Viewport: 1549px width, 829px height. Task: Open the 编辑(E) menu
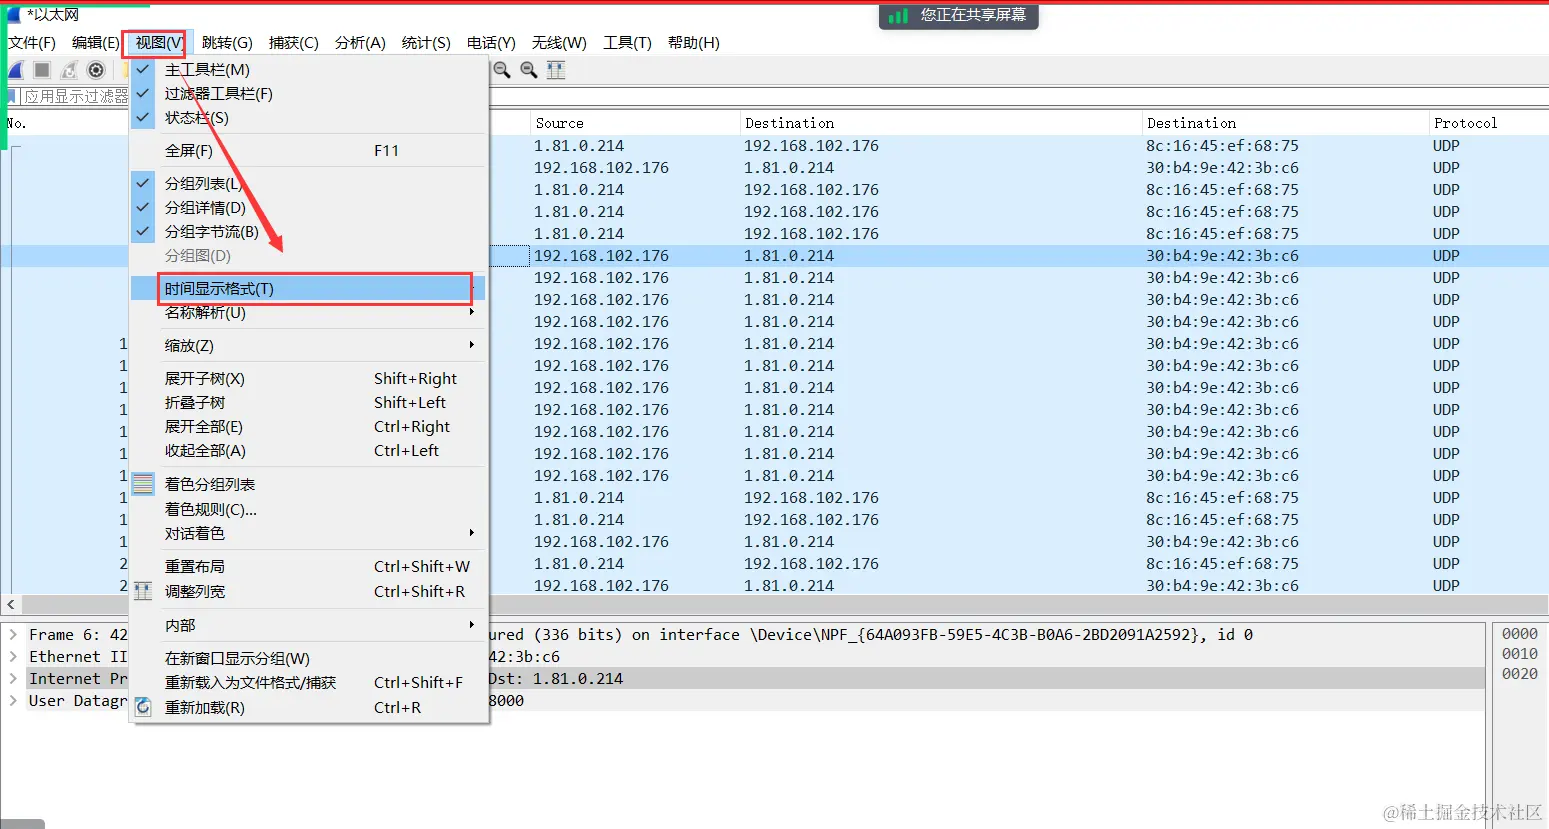95,43
